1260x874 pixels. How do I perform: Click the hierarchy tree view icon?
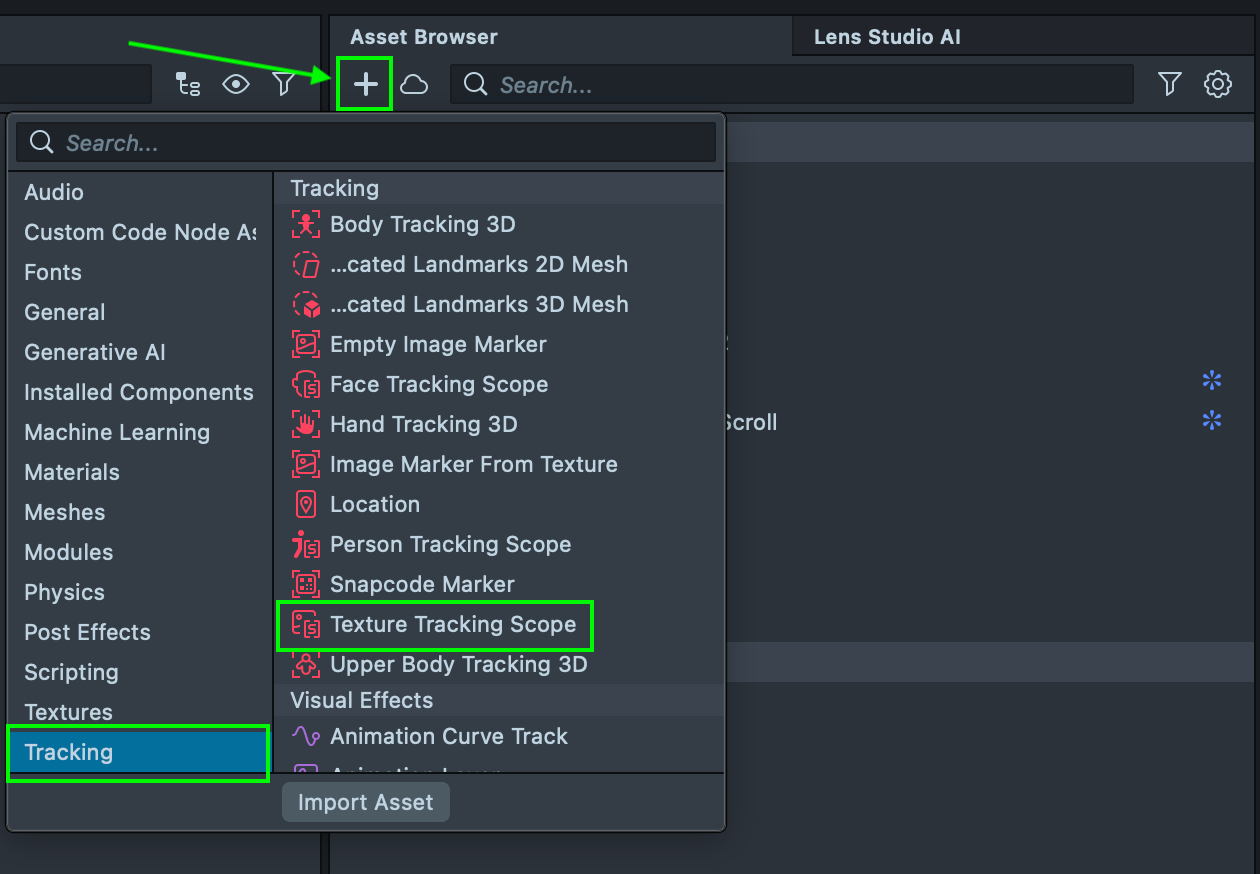tap(188, 84)
